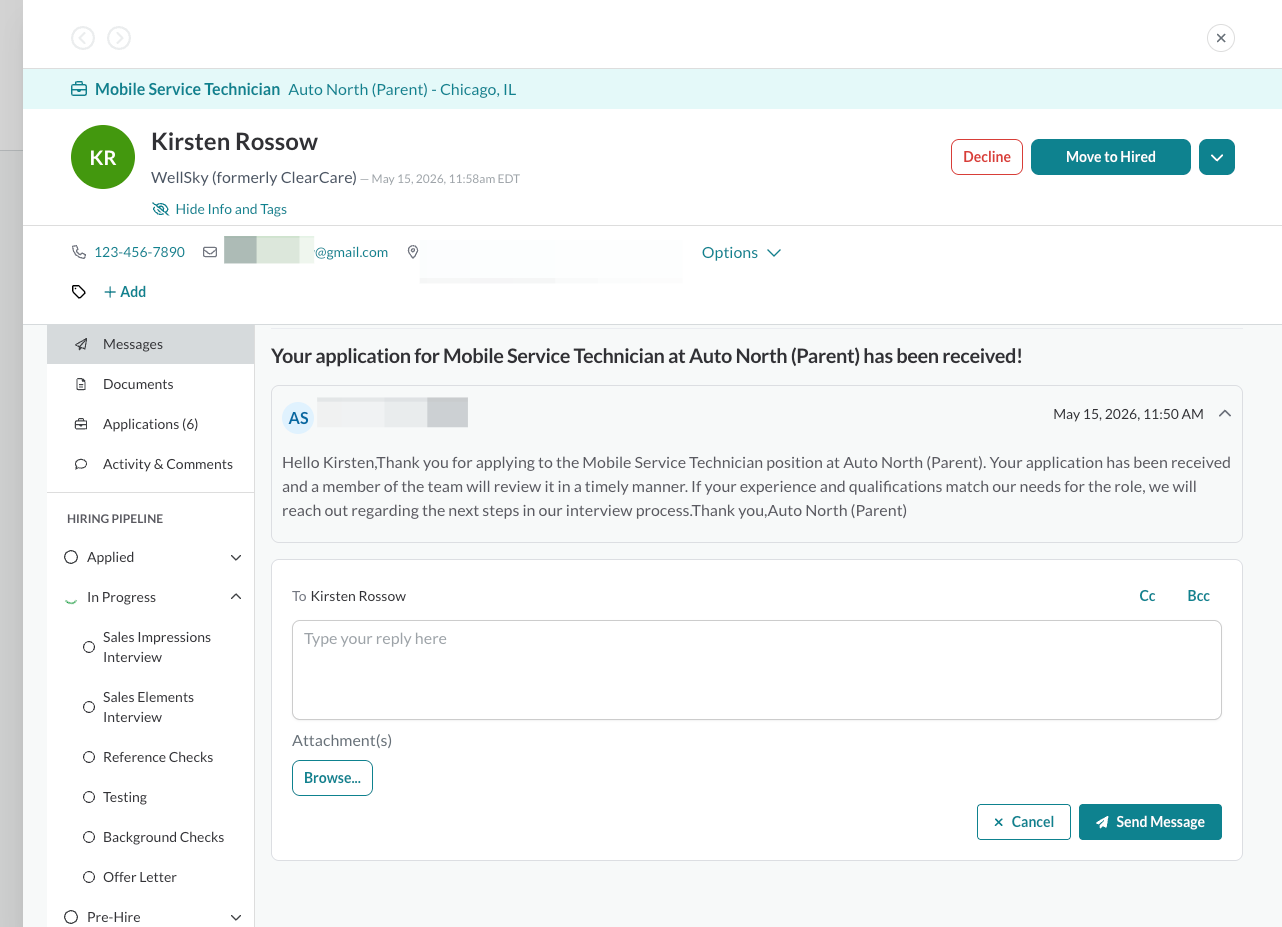Click the HIRING PIPELINE section heading
Screen dimensions: 1282x927
coord(115,519)
